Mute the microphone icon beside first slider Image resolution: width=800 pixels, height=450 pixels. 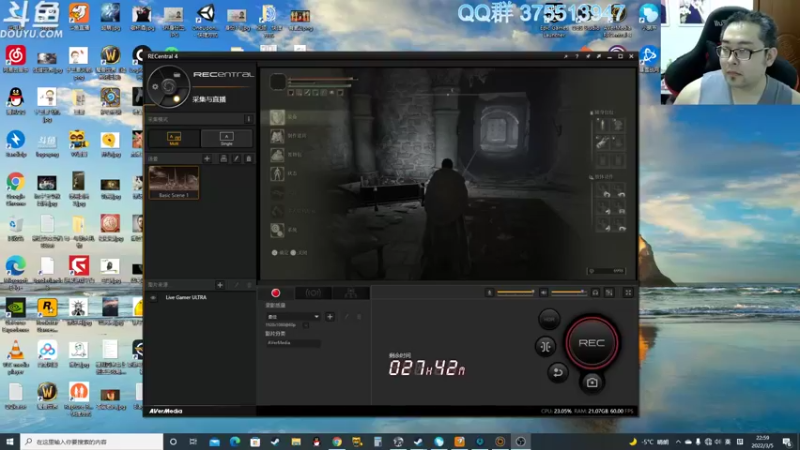489,292
